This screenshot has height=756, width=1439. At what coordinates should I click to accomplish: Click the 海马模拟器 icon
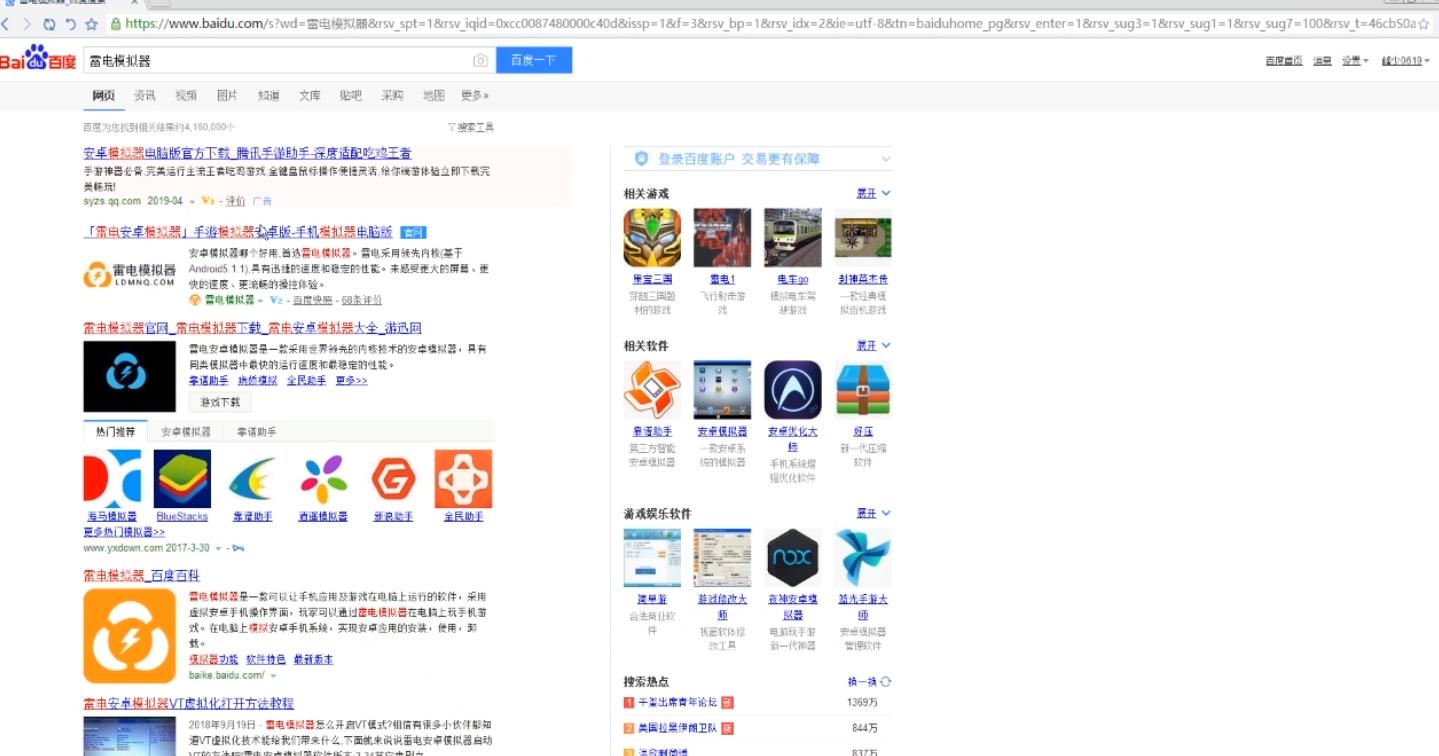pos(112,479)
